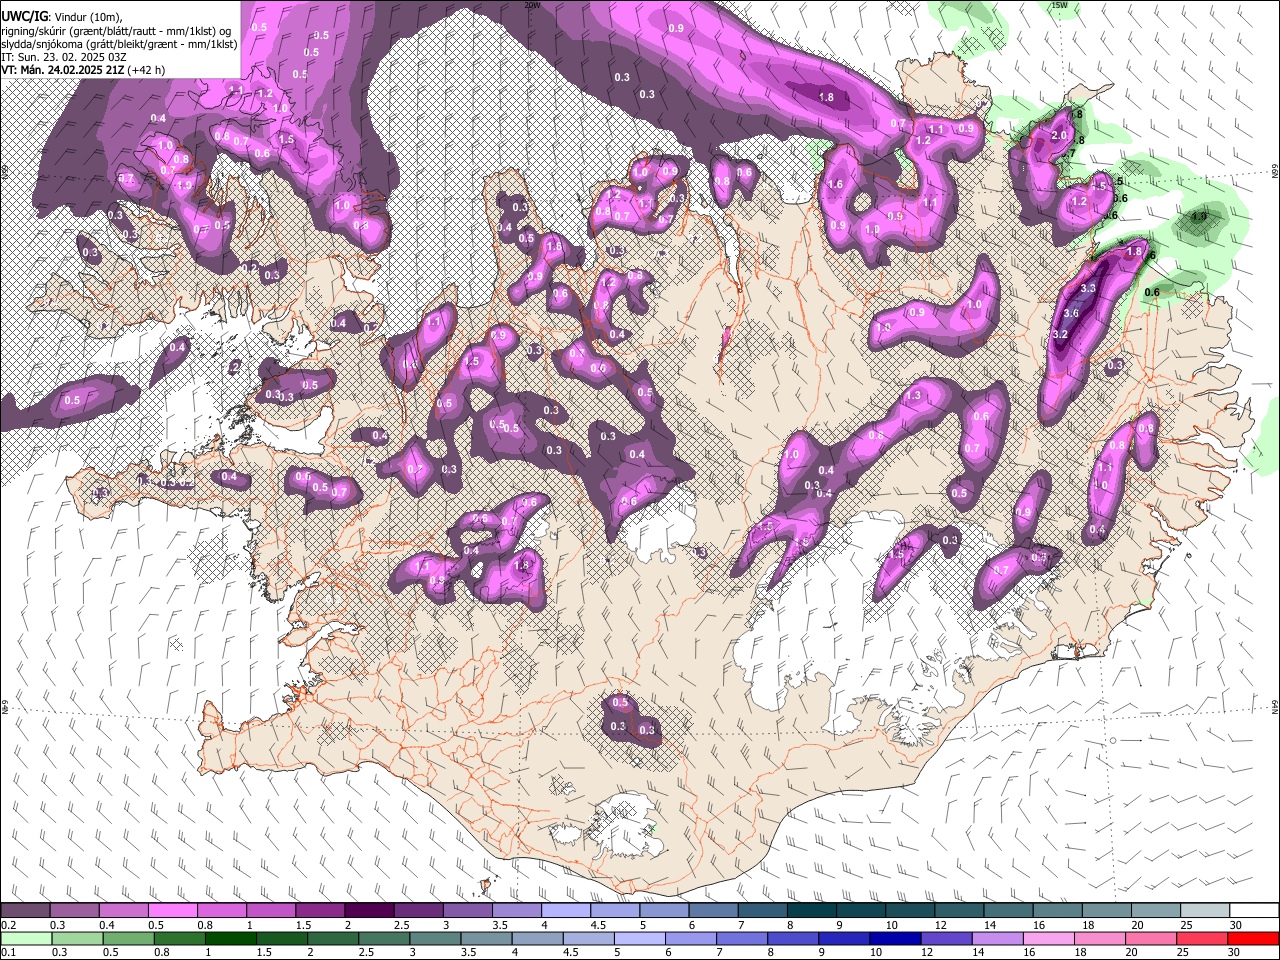The width and height of the screenshot is (1280, 960).
Task: Click the 'rigning/skúrir' legend description line
Action: click(117, 31)
